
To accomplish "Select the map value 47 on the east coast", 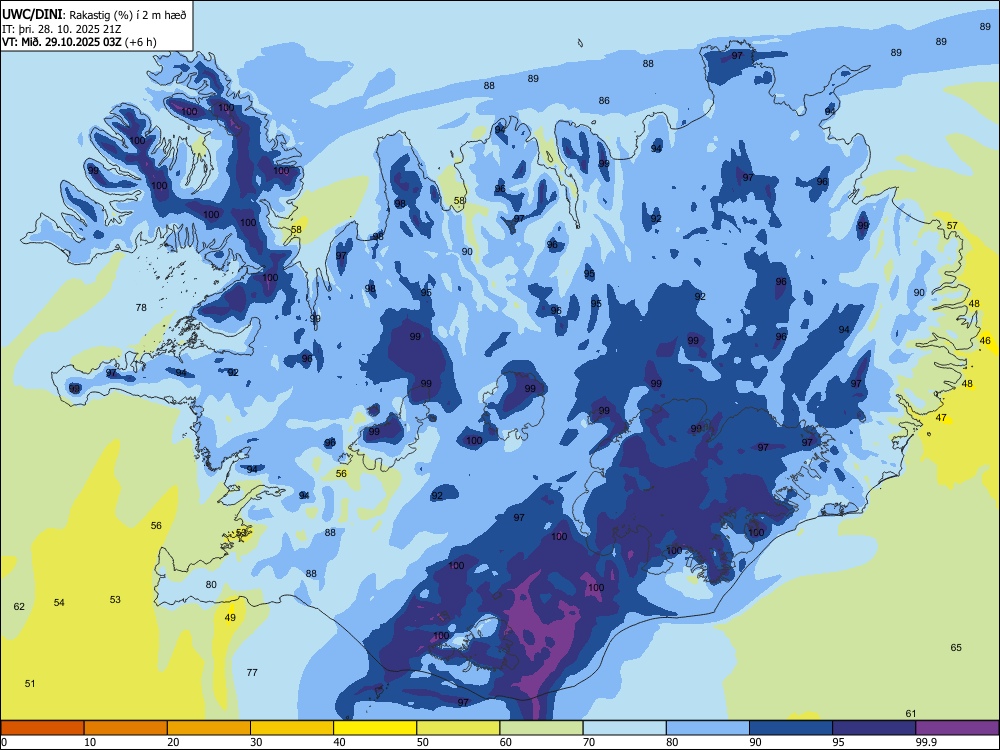I will 941,418.
